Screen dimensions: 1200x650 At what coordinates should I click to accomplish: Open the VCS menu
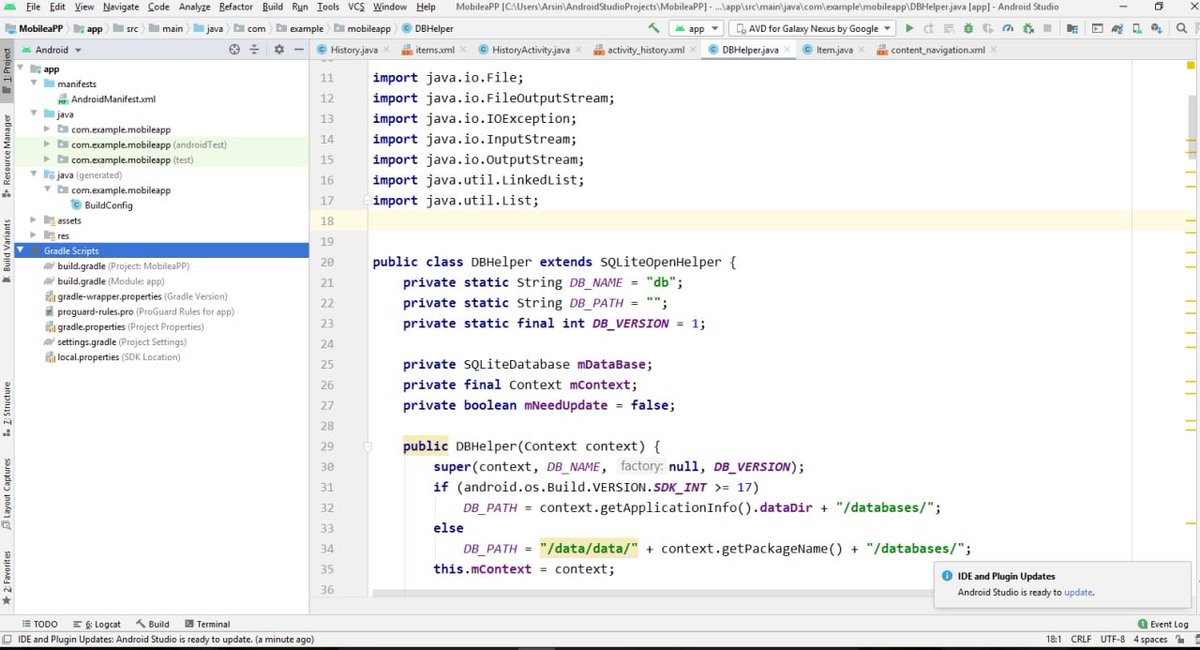tap(356, 7)
